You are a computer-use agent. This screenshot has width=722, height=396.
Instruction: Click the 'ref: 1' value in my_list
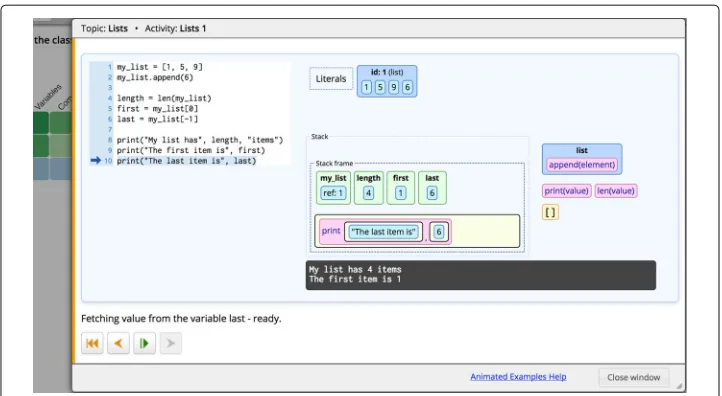click(333, 193)
